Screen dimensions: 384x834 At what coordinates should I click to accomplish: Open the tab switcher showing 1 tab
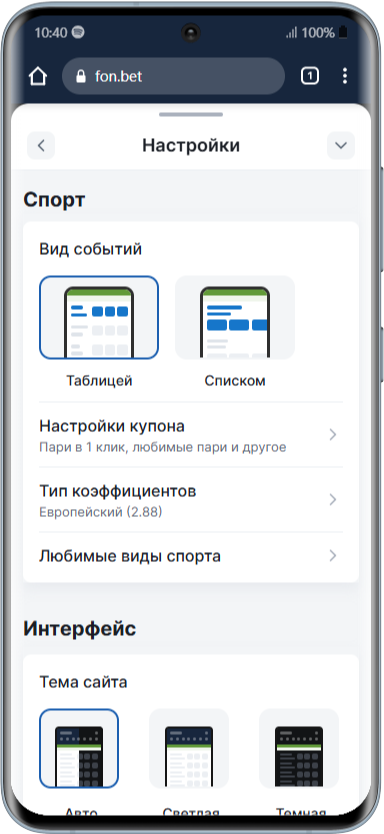310,77
